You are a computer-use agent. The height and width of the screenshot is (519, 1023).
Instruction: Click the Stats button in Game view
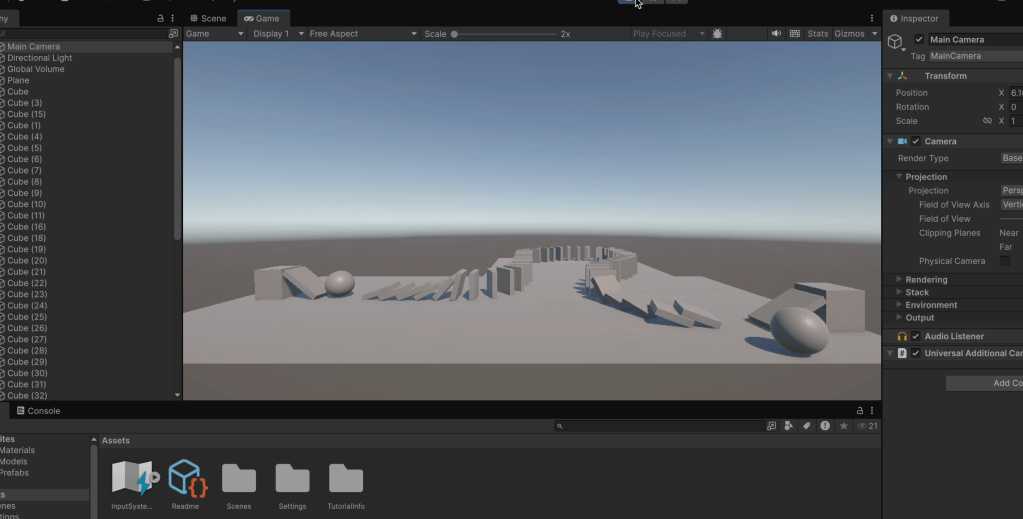click(x=817, y=34)
